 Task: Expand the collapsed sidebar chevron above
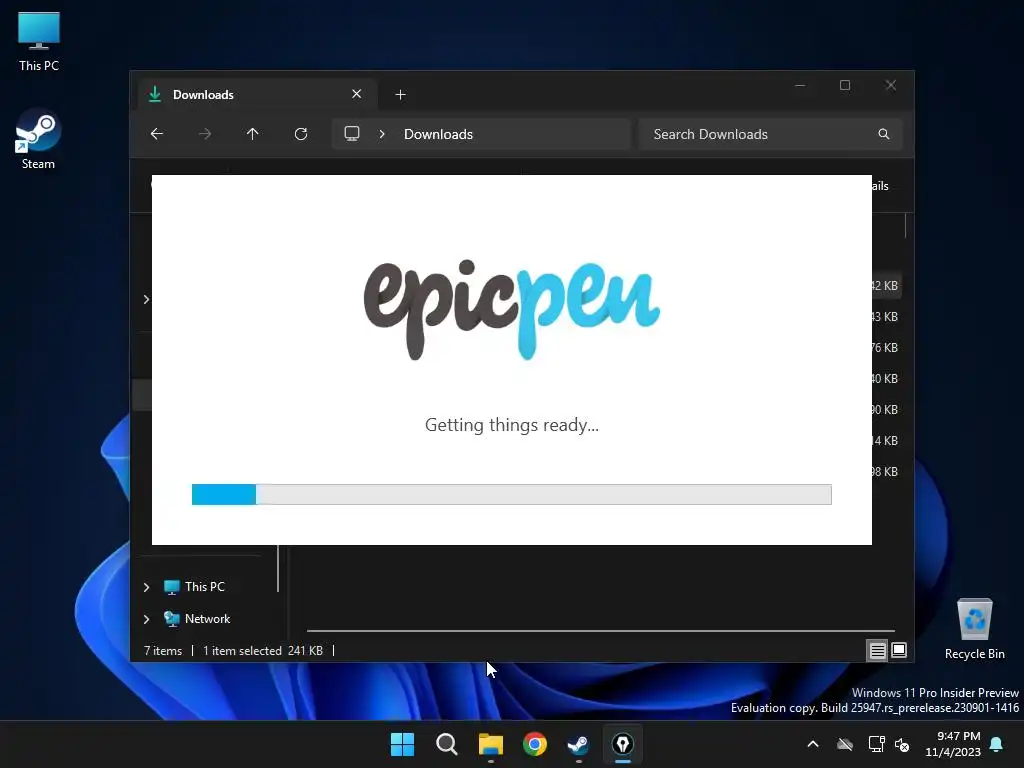coord(146,299)
